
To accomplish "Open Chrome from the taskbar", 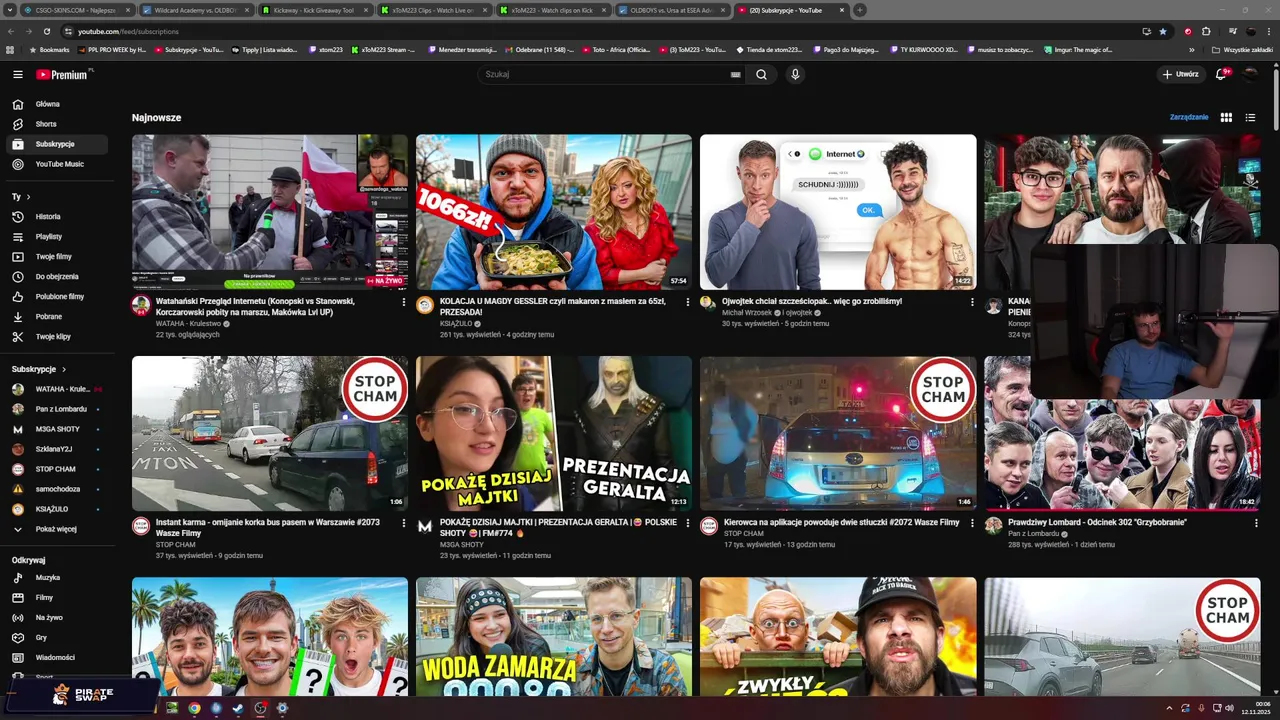I will [x=194, y=708].
